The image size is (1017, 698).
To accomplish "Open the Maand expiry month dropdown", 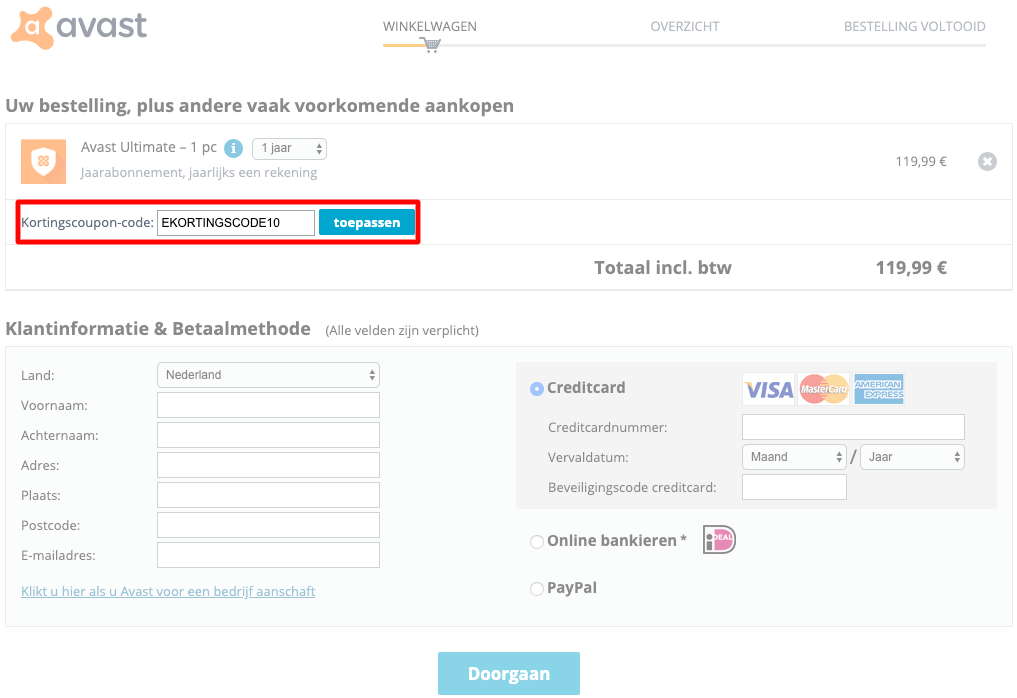I will coord(794,457).
